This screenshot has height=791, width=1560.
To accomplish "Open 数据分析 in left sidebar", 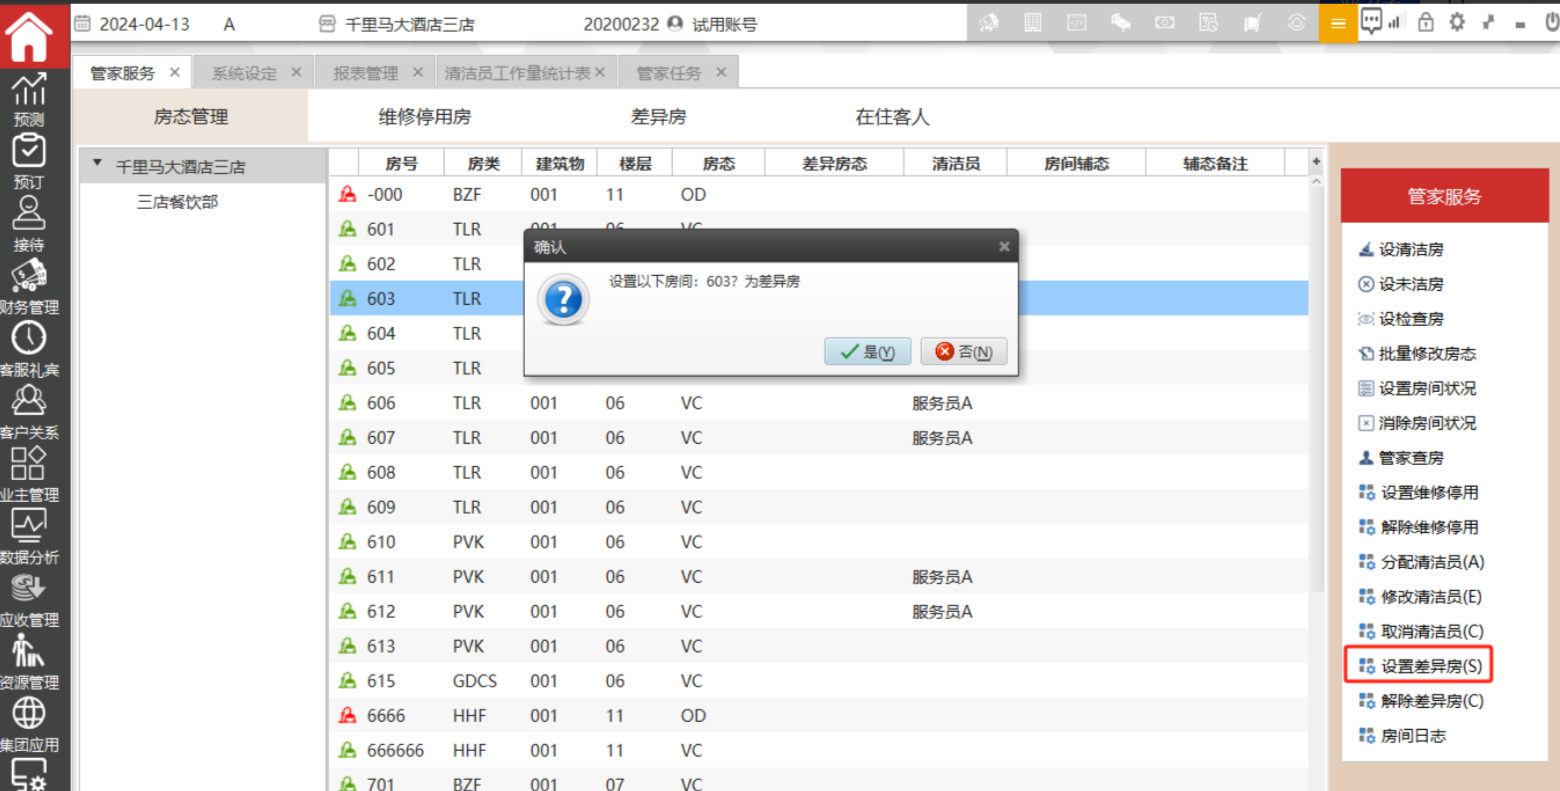I will point(29,536).
